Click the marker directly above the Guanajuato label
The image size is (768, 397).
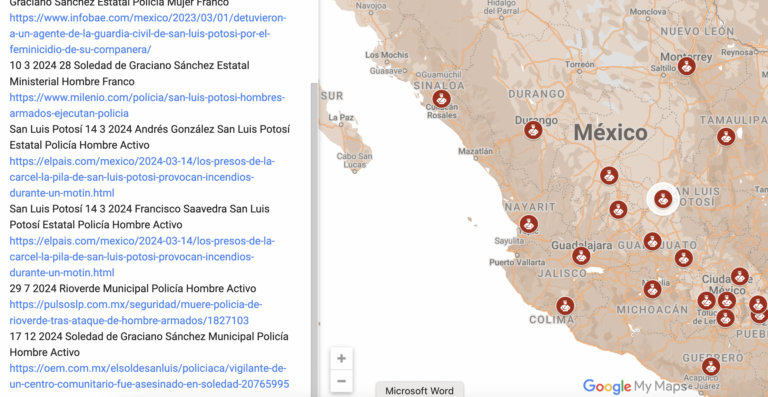(652, 241)
